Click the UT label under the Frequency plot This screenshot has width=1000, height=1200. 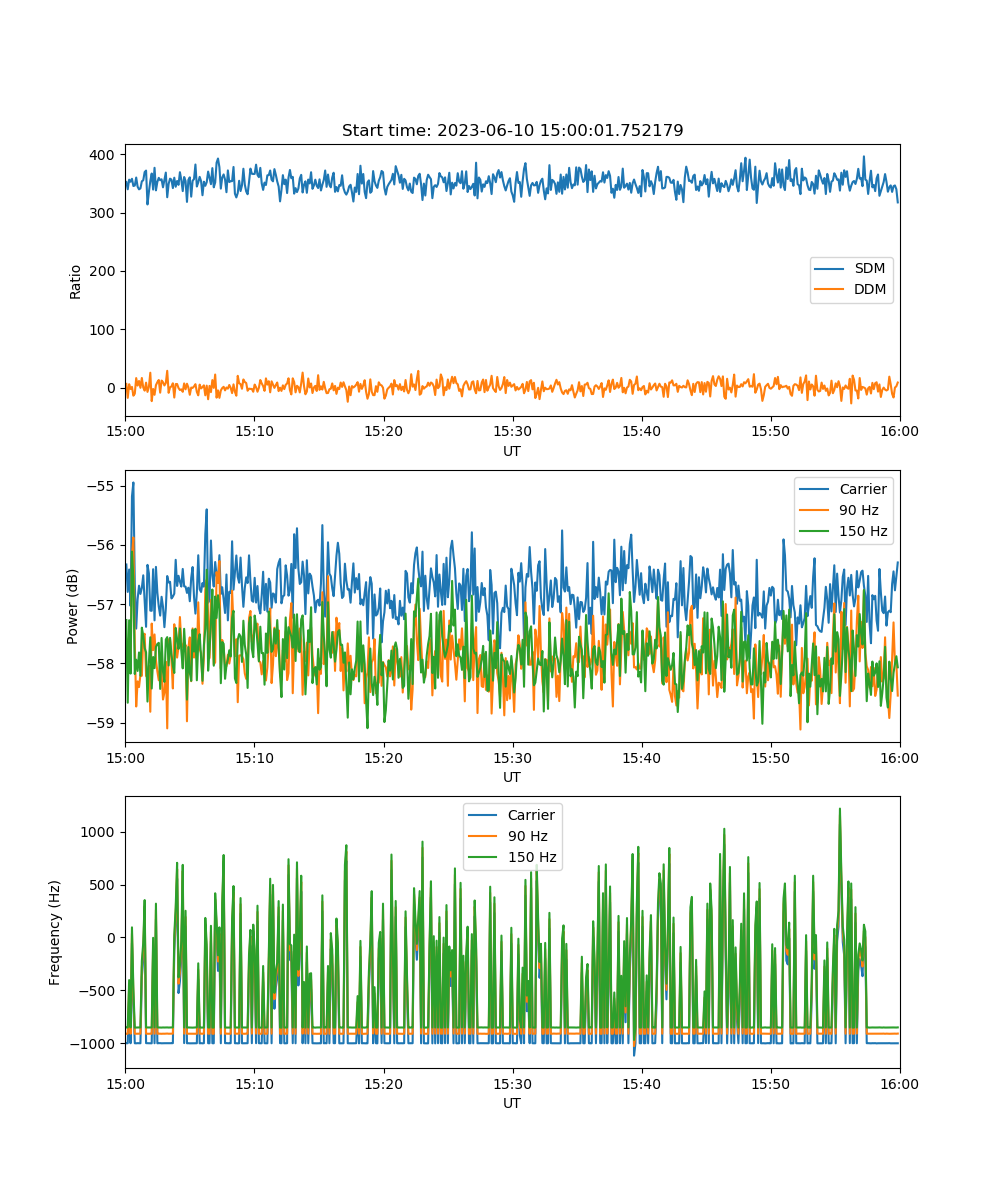[512, 1103]
